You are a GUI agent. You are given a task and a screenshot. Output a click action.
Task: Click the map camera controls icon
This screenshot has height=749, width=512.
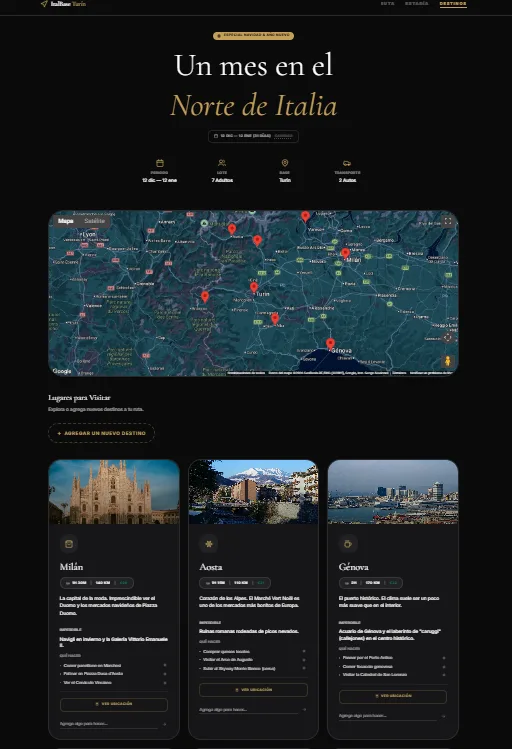[448, 338]
